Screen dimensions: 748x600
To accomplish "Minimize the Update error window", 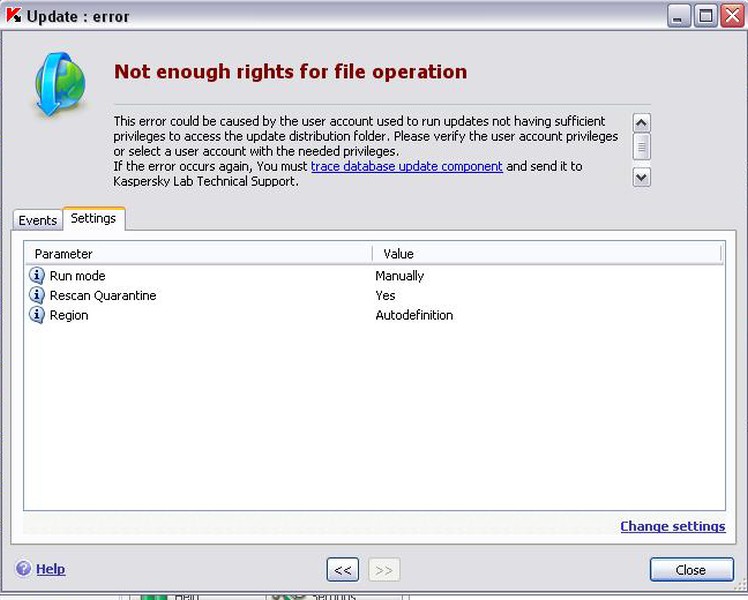I will coord(679,16).
